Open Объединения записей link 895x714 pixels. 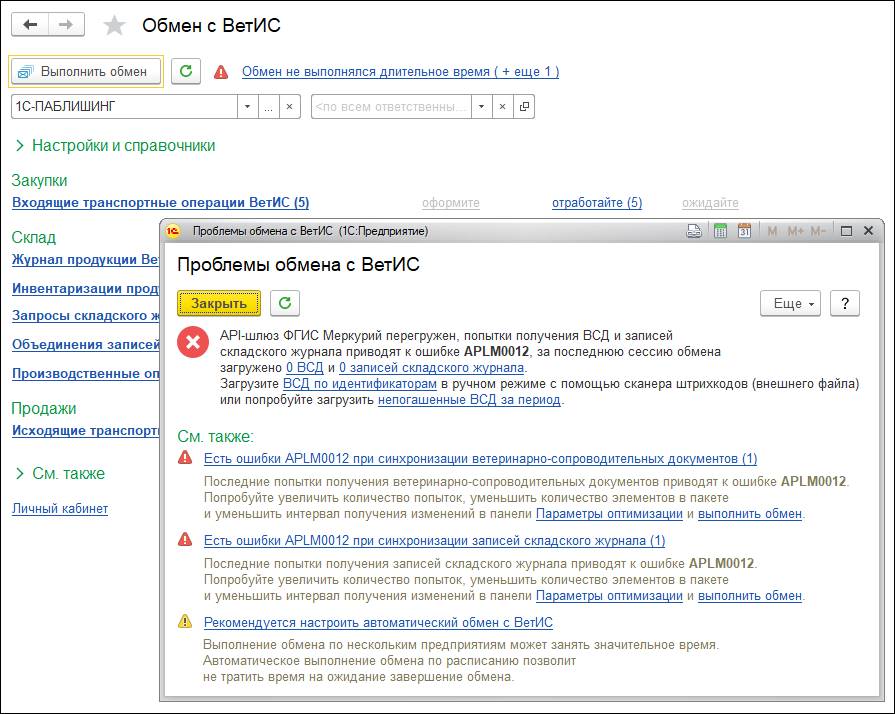[x=86, y=345]
